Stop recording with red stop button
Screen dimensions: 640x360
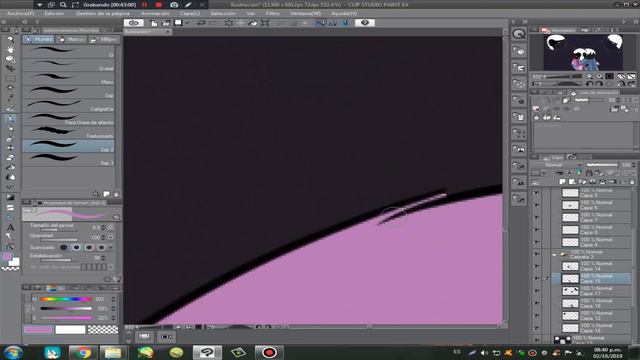(159, 5)
